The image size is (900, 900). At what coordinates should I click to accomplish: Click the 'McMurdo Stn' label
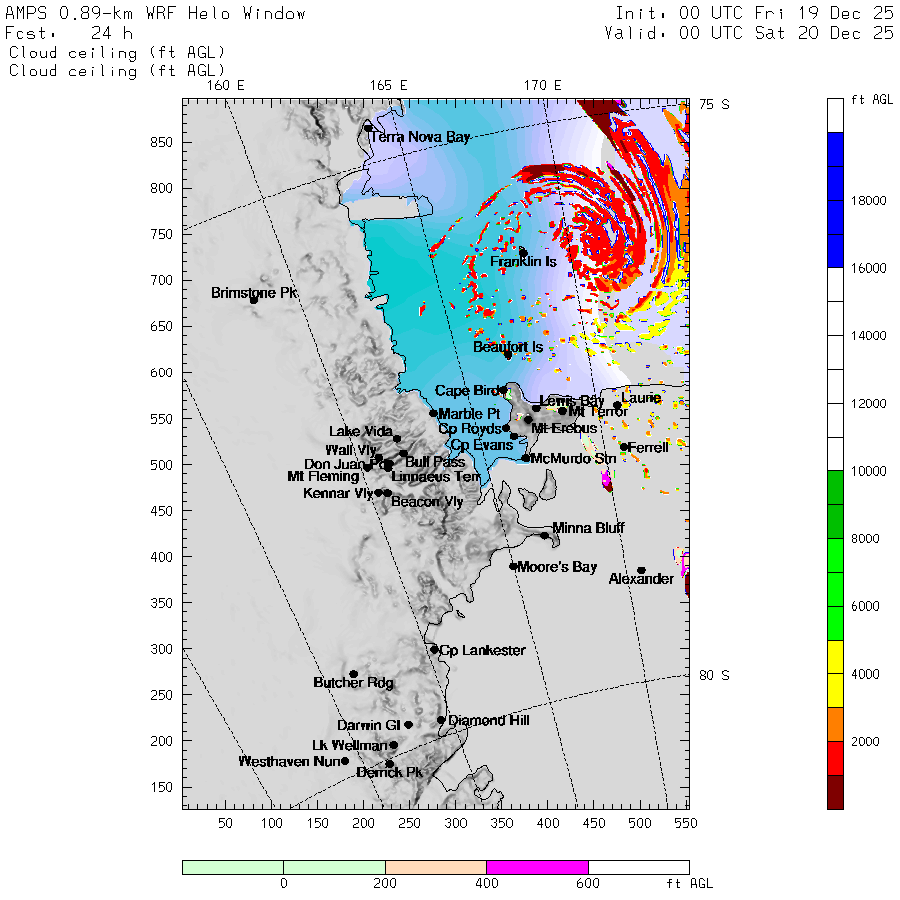(x=573, y=459)
